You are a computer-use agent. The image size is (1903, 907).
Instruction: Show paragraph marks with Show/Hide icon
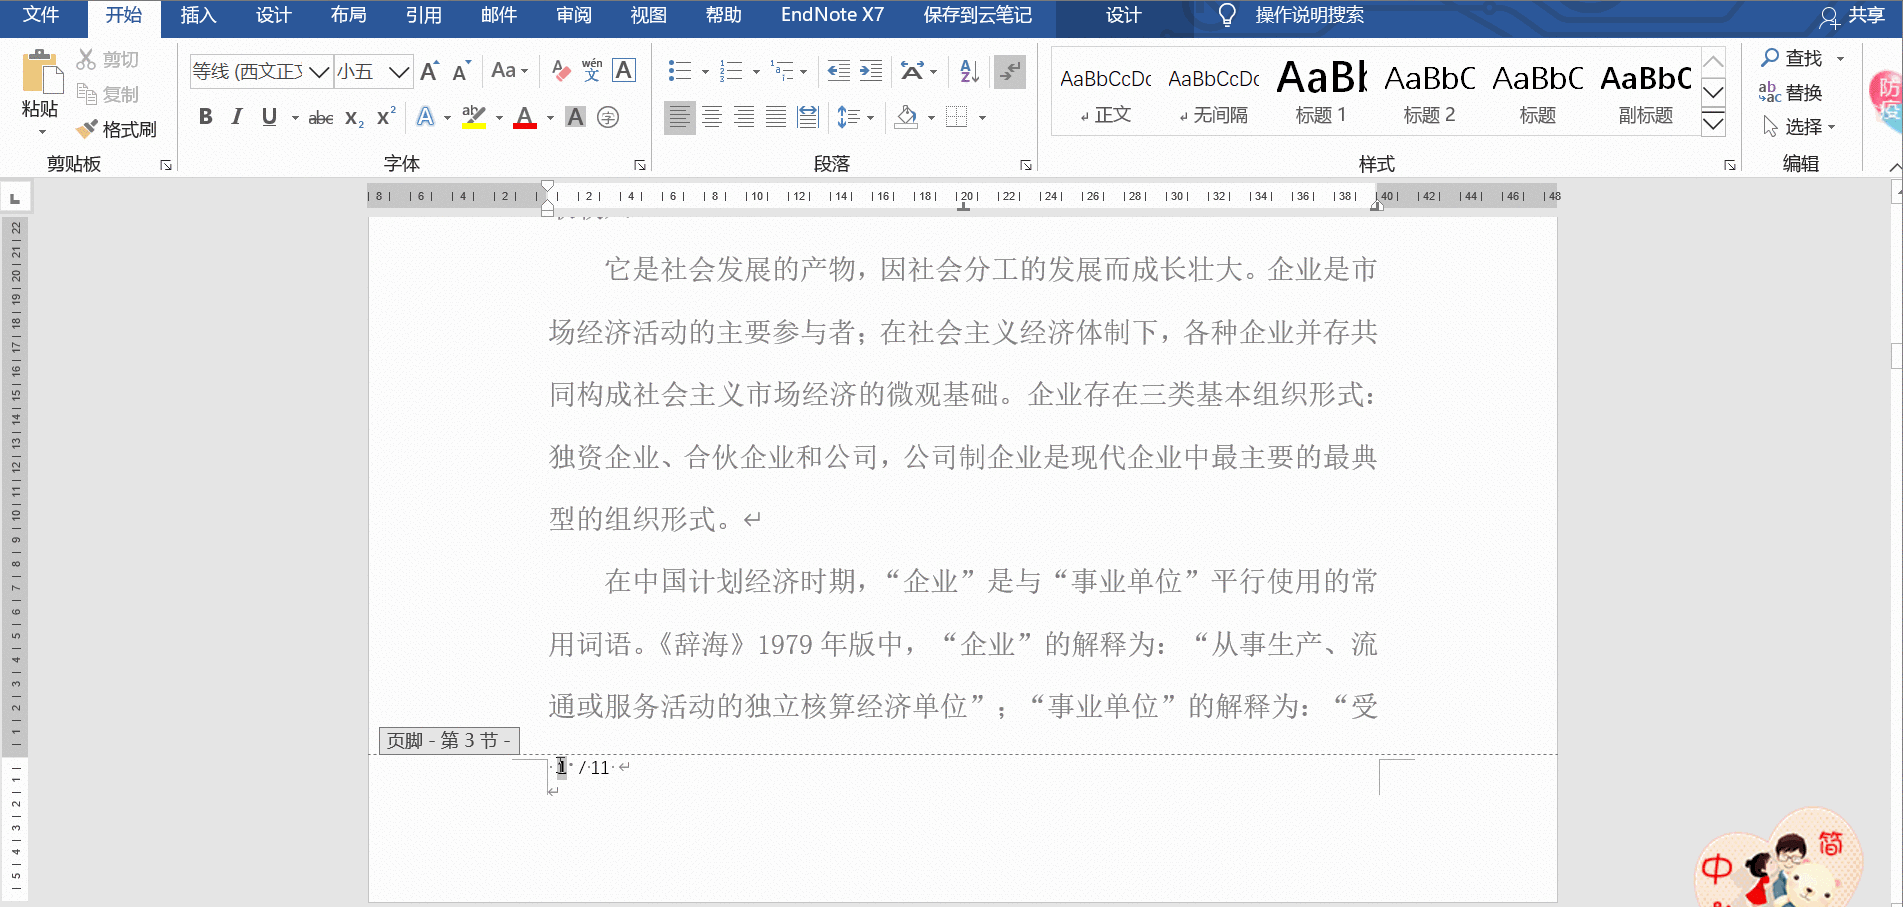point(1009,70)
